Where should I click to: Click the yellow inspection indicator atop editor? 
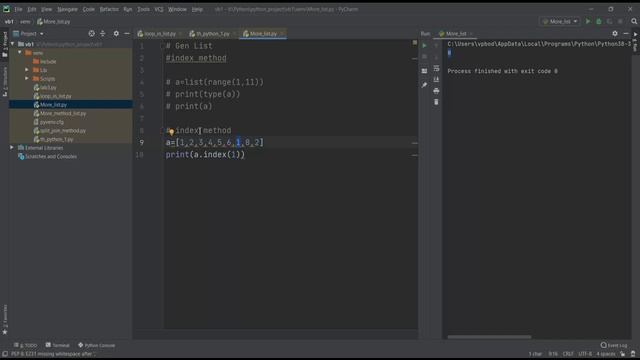pyautogui.click(x=415, y=42)
